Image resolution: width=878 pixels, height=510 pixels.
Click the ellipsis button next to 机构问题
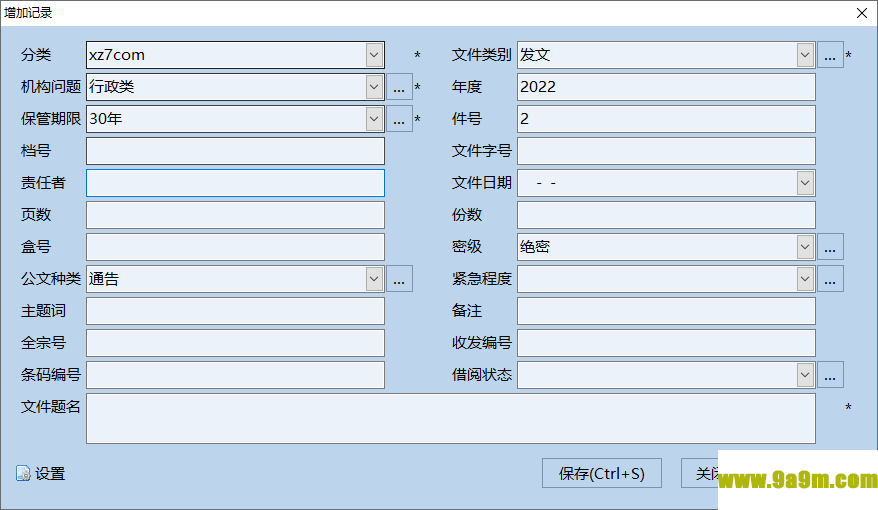click(399, 87)
